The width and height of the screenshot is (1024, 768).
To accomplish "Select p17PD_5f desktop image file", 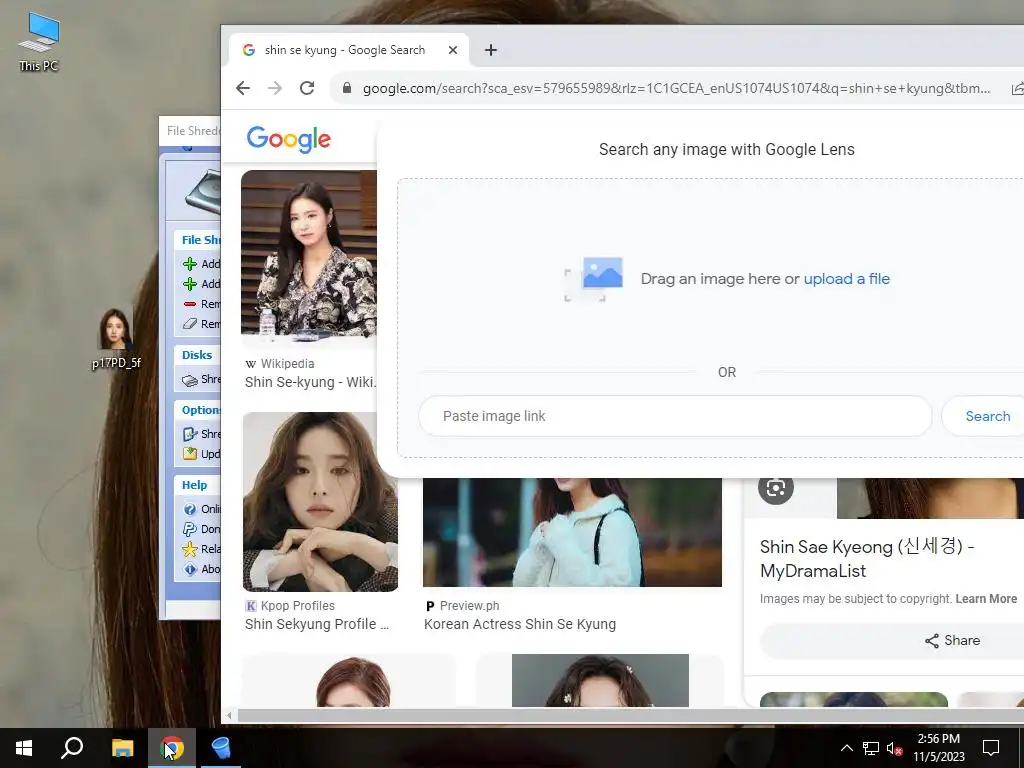I will point(116,340).
